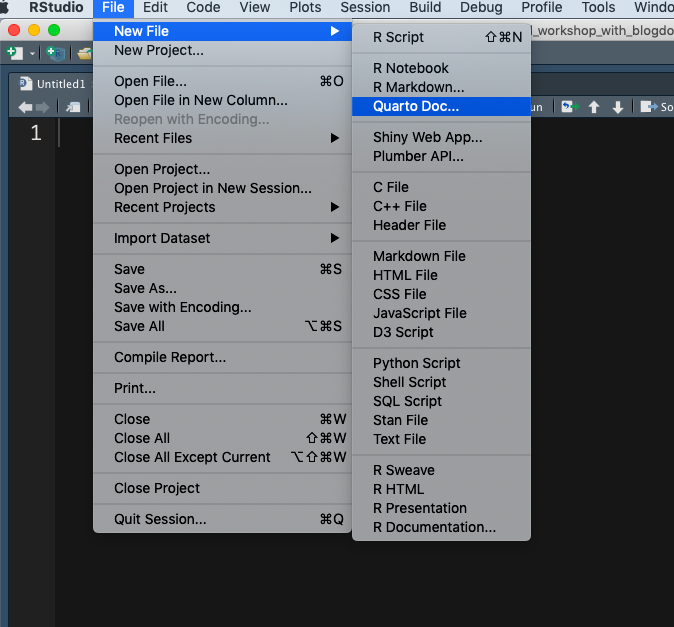Open the Plots menu
This screenshot has height=627, width=674.
[x=305, y=7]
